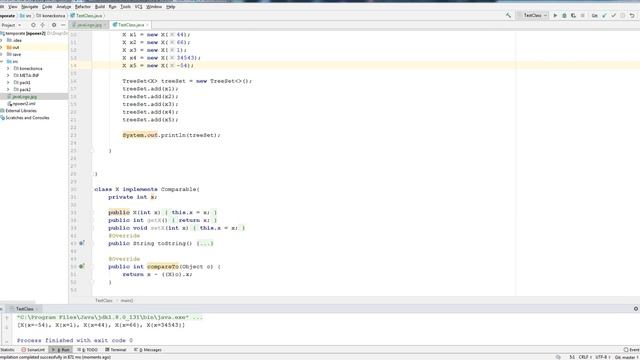Expand the .idea folder
Image resolution: width=640 pixels, height=360 pixels.
(2, 40)
